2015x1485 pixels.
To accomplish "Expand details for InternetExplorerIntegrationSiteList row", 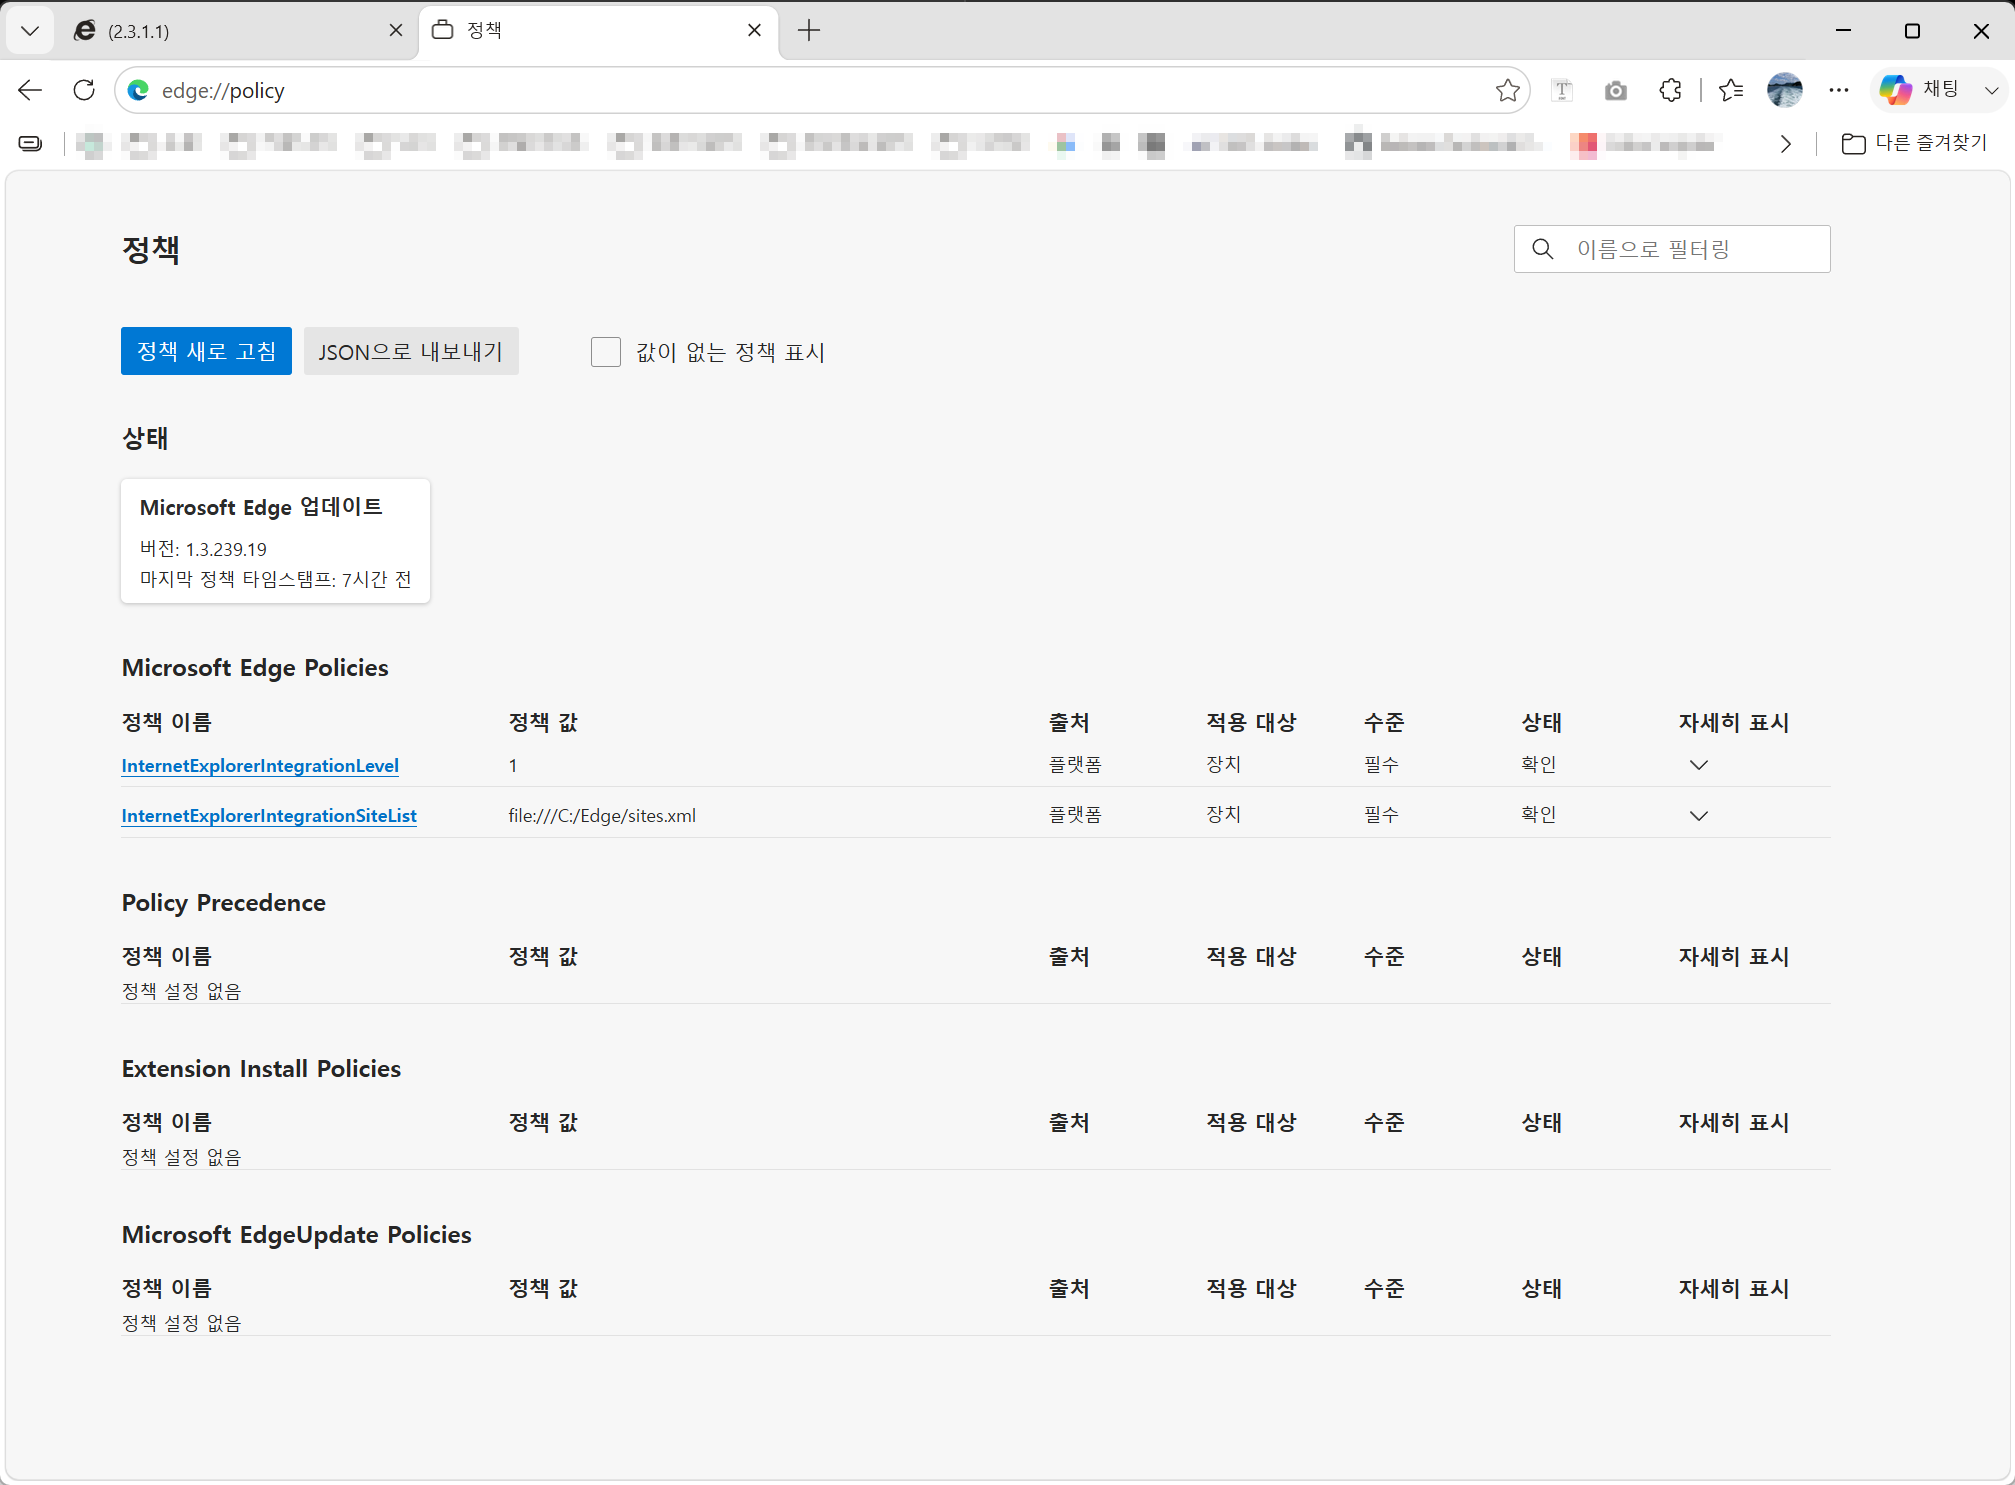I will [1699, 815].
